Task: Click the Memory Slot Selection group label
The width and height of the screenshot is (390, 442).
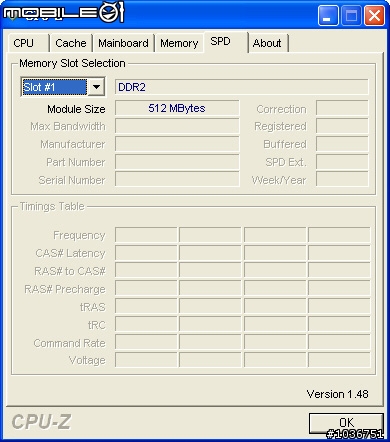Action: [72, 63]
